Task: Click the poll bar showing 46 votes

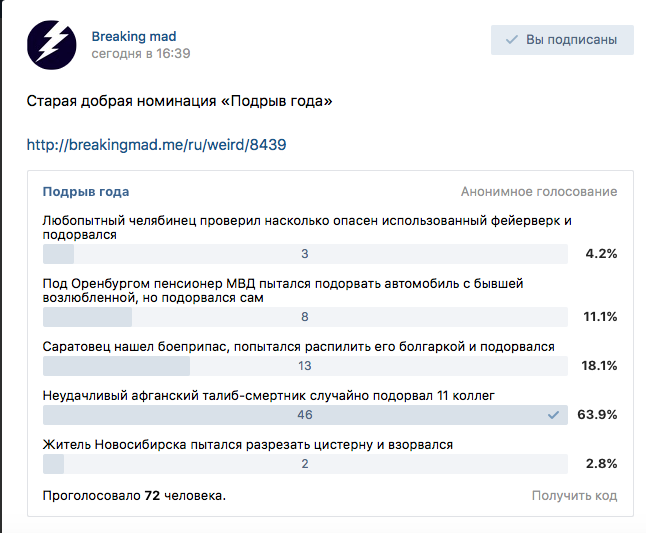Action: [305, 415]
